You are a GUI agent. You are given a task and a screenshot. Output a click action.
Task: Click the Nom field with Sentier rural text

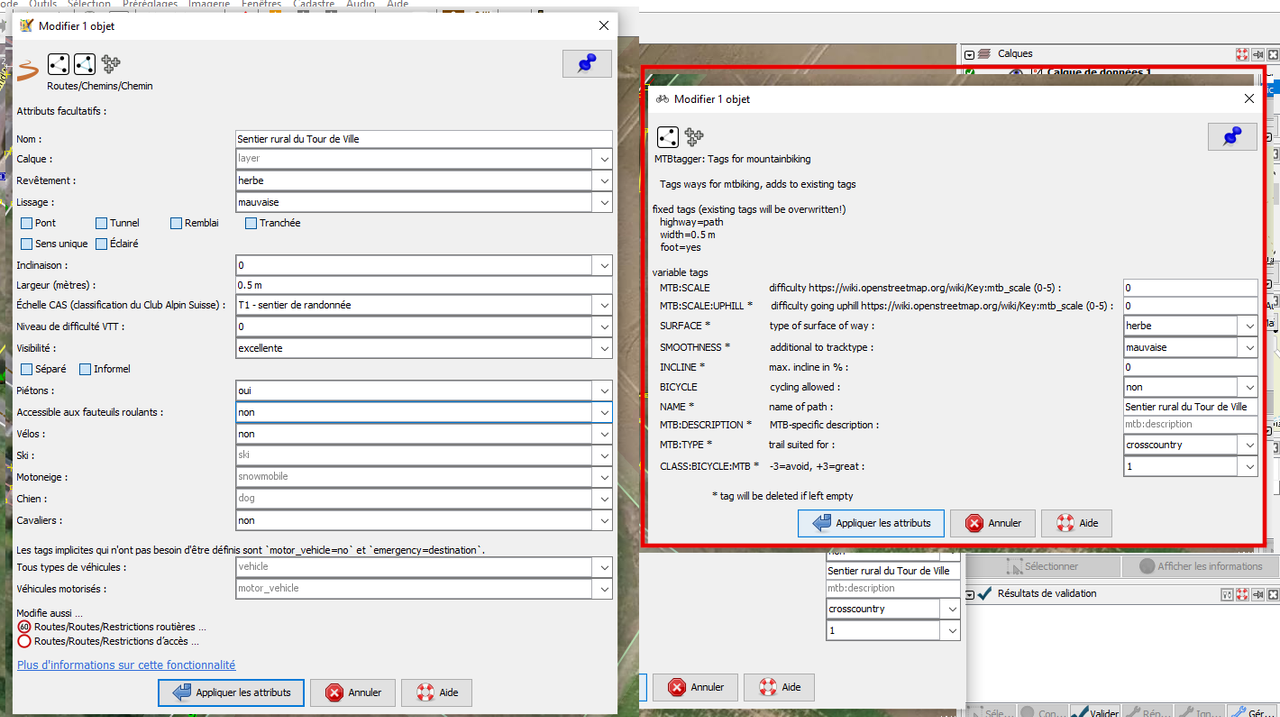point(424,139)
